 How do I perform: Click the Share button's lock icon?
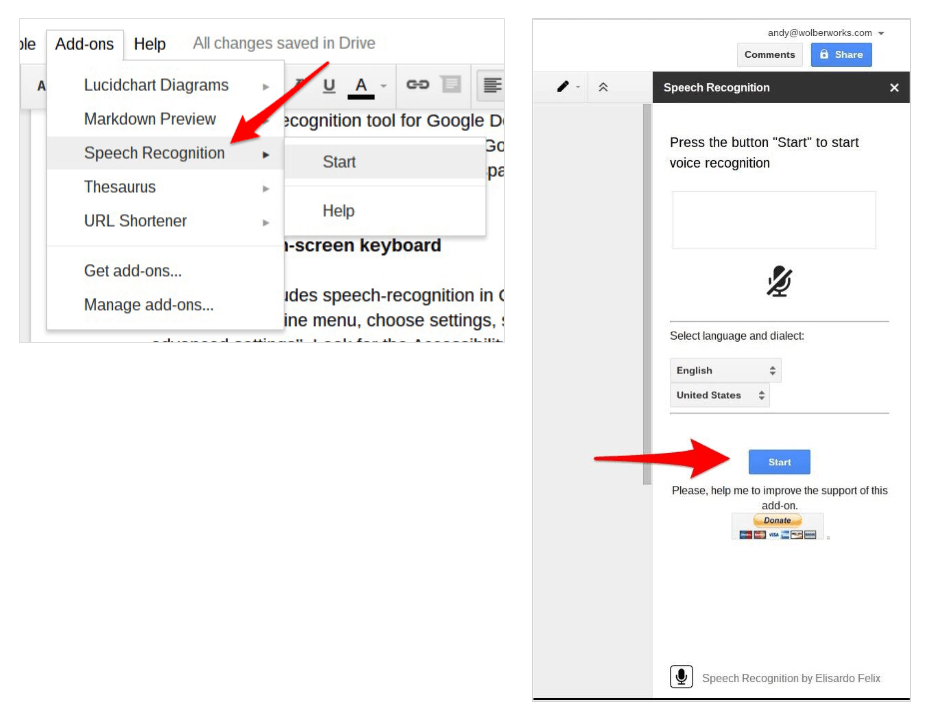pyautogui.click(x=825, y=55)
